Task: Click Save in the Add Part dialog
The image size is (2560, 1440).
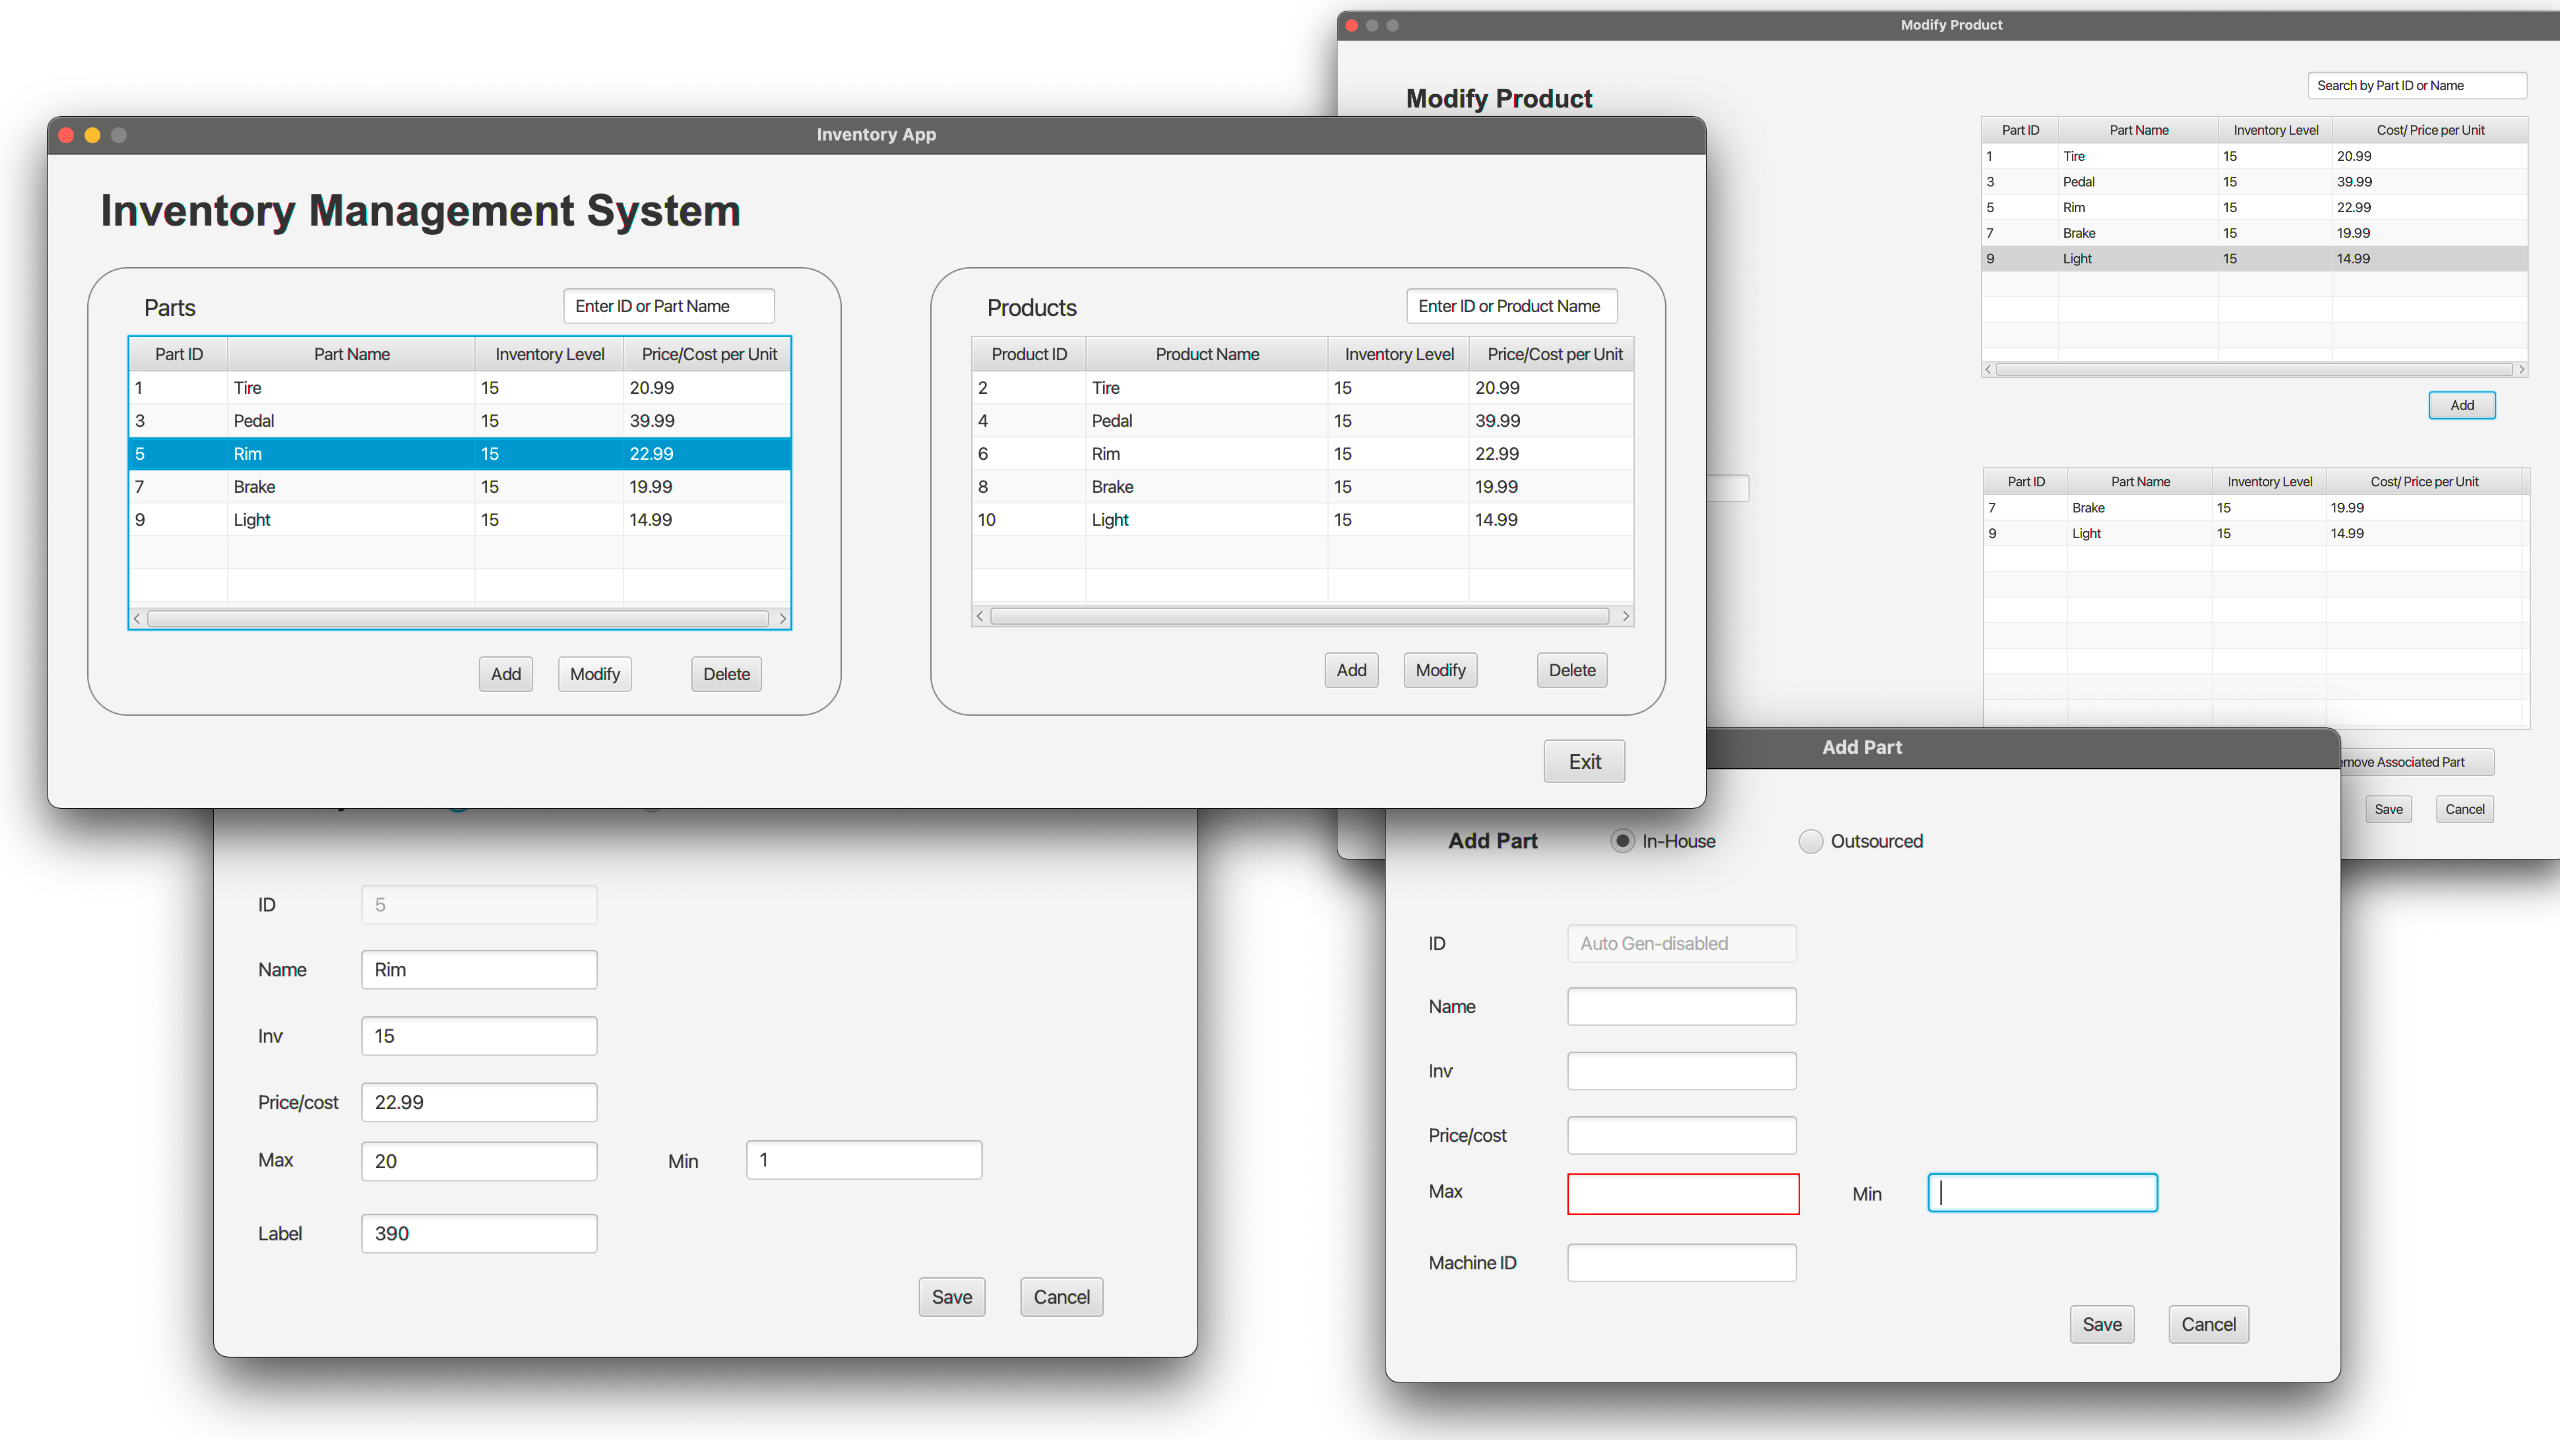Action: click(2101, 1323)
